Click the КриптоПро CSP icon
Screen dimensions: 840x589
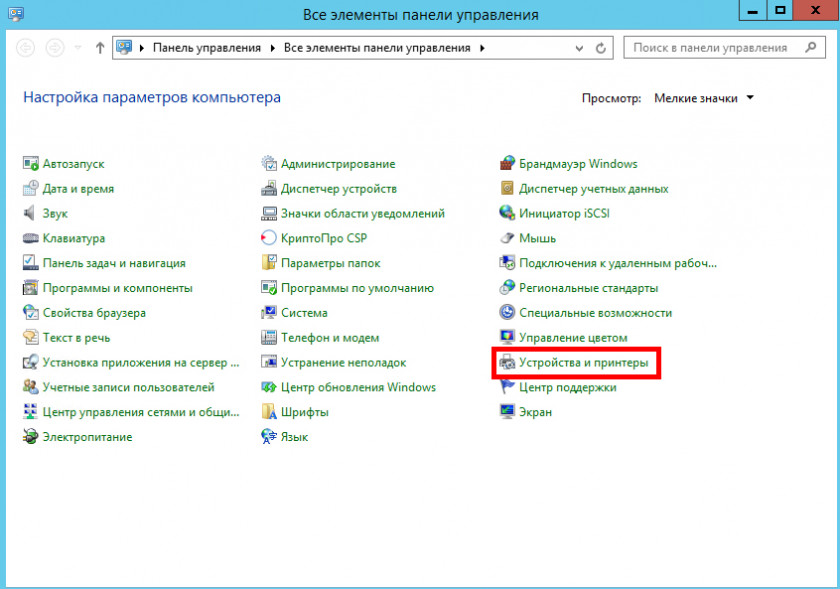tap(268, 238)
